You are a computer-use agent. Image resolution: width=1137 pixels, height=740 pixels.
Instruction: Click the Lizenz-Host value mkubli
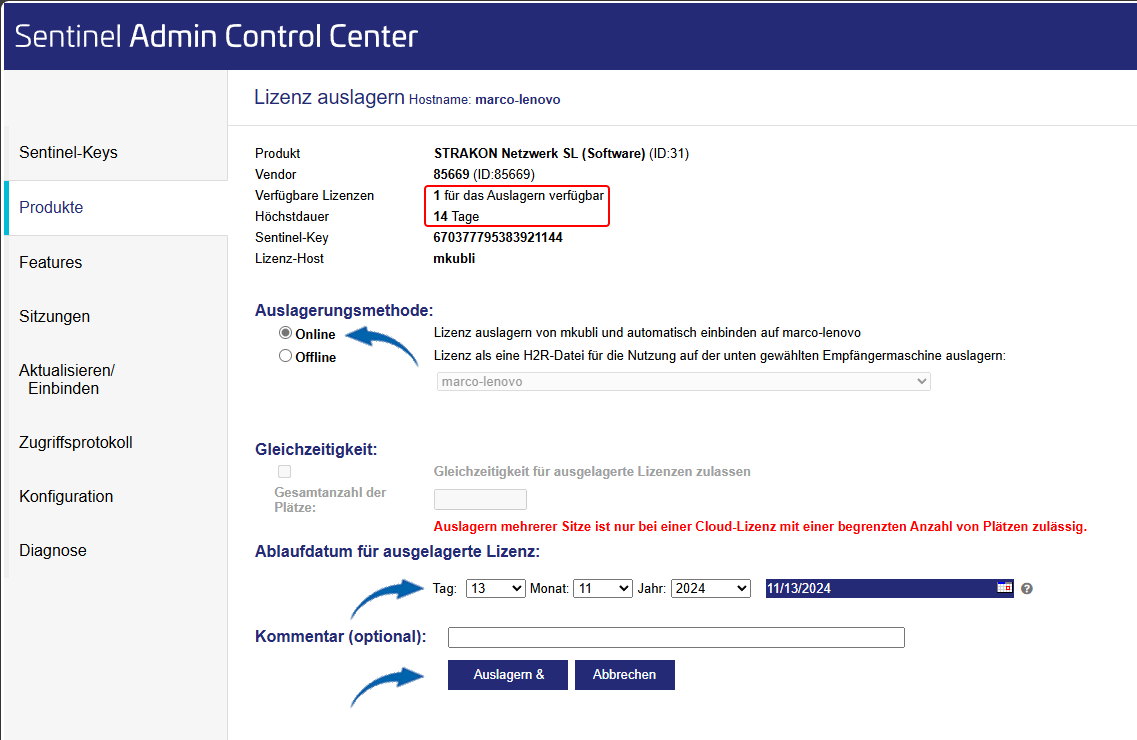[454, 259]
